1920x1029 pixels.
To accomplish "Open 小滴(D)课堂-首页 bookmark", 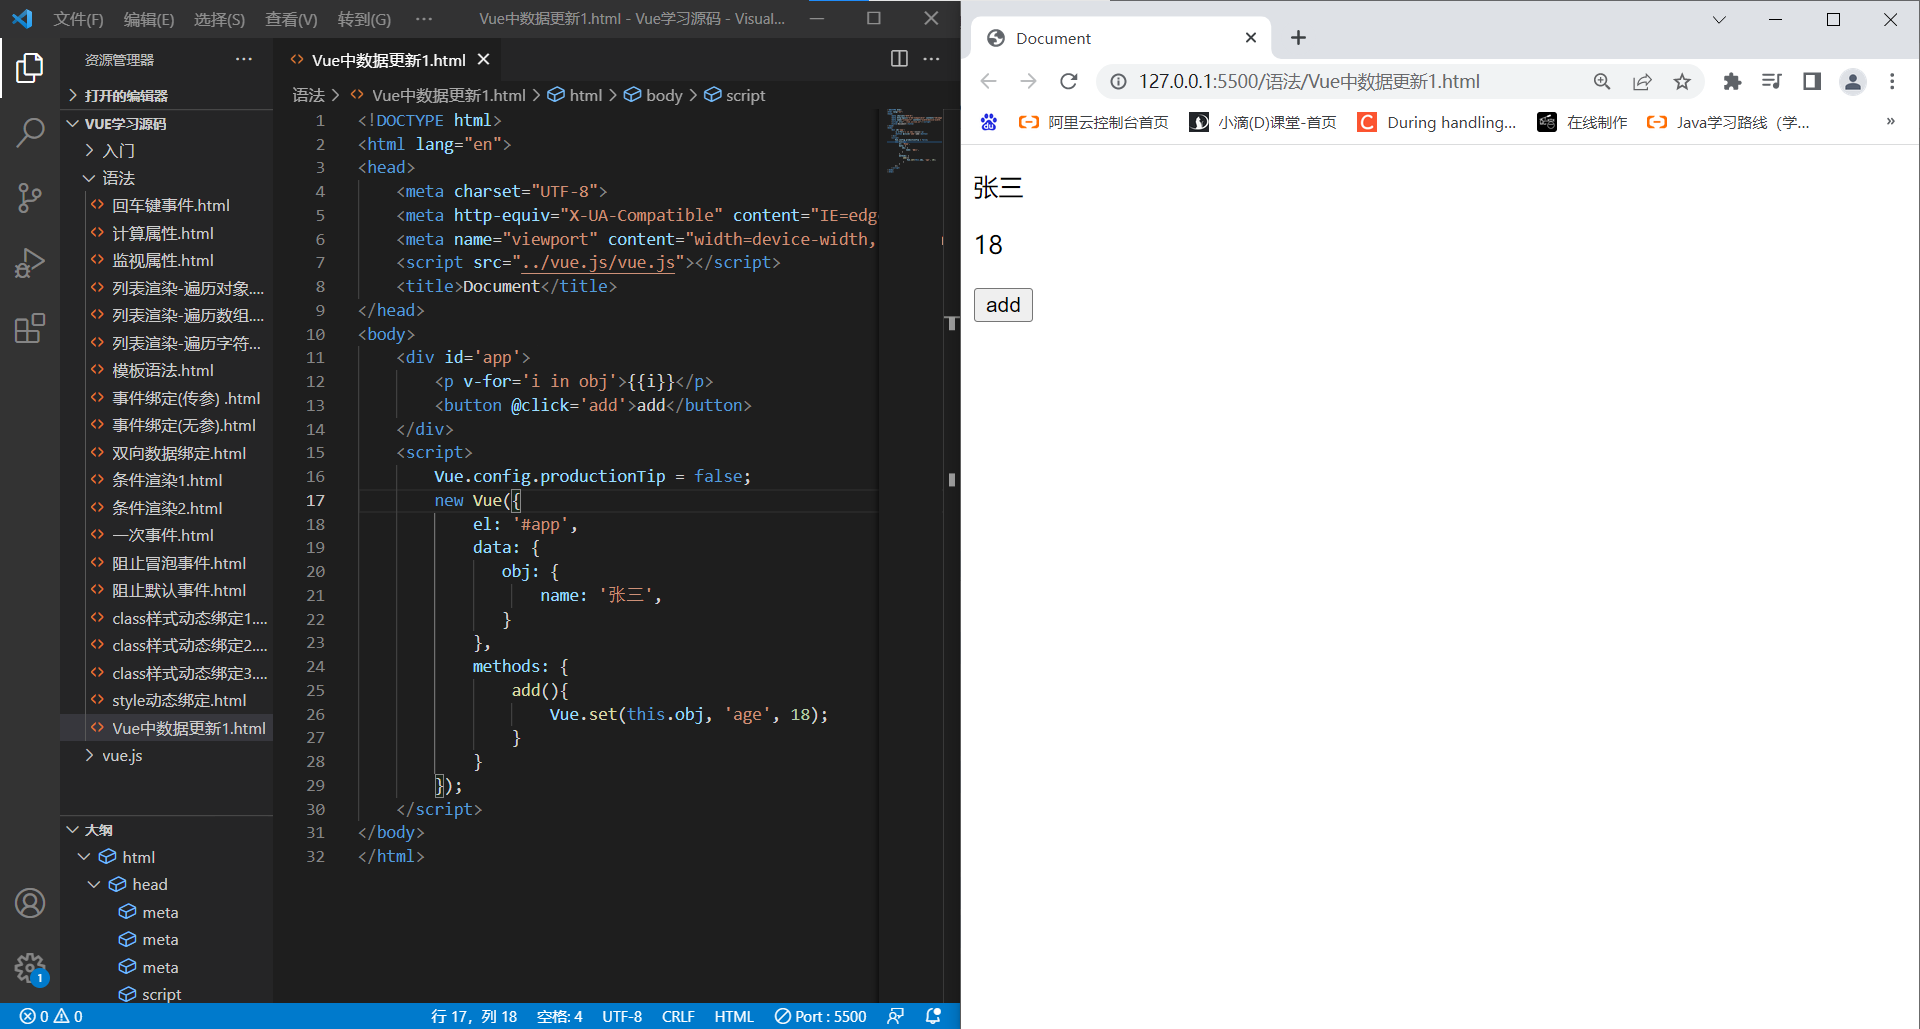I will tap(1263, 122).
